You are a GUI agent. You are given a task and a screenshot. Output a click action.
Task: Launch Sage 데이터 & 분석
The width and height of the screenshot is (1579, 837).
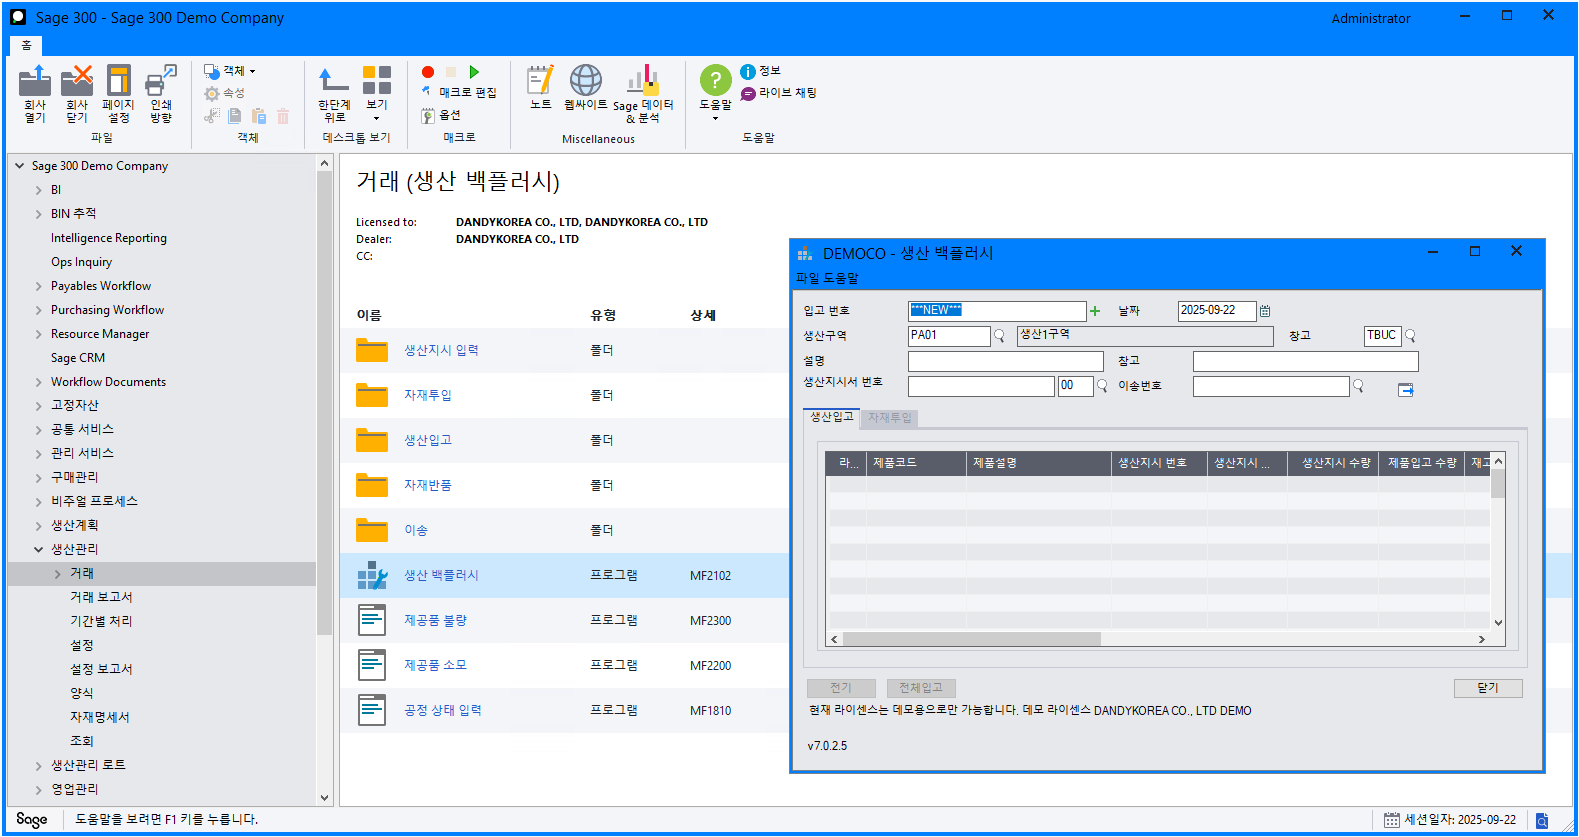click(x=643, y=94)
